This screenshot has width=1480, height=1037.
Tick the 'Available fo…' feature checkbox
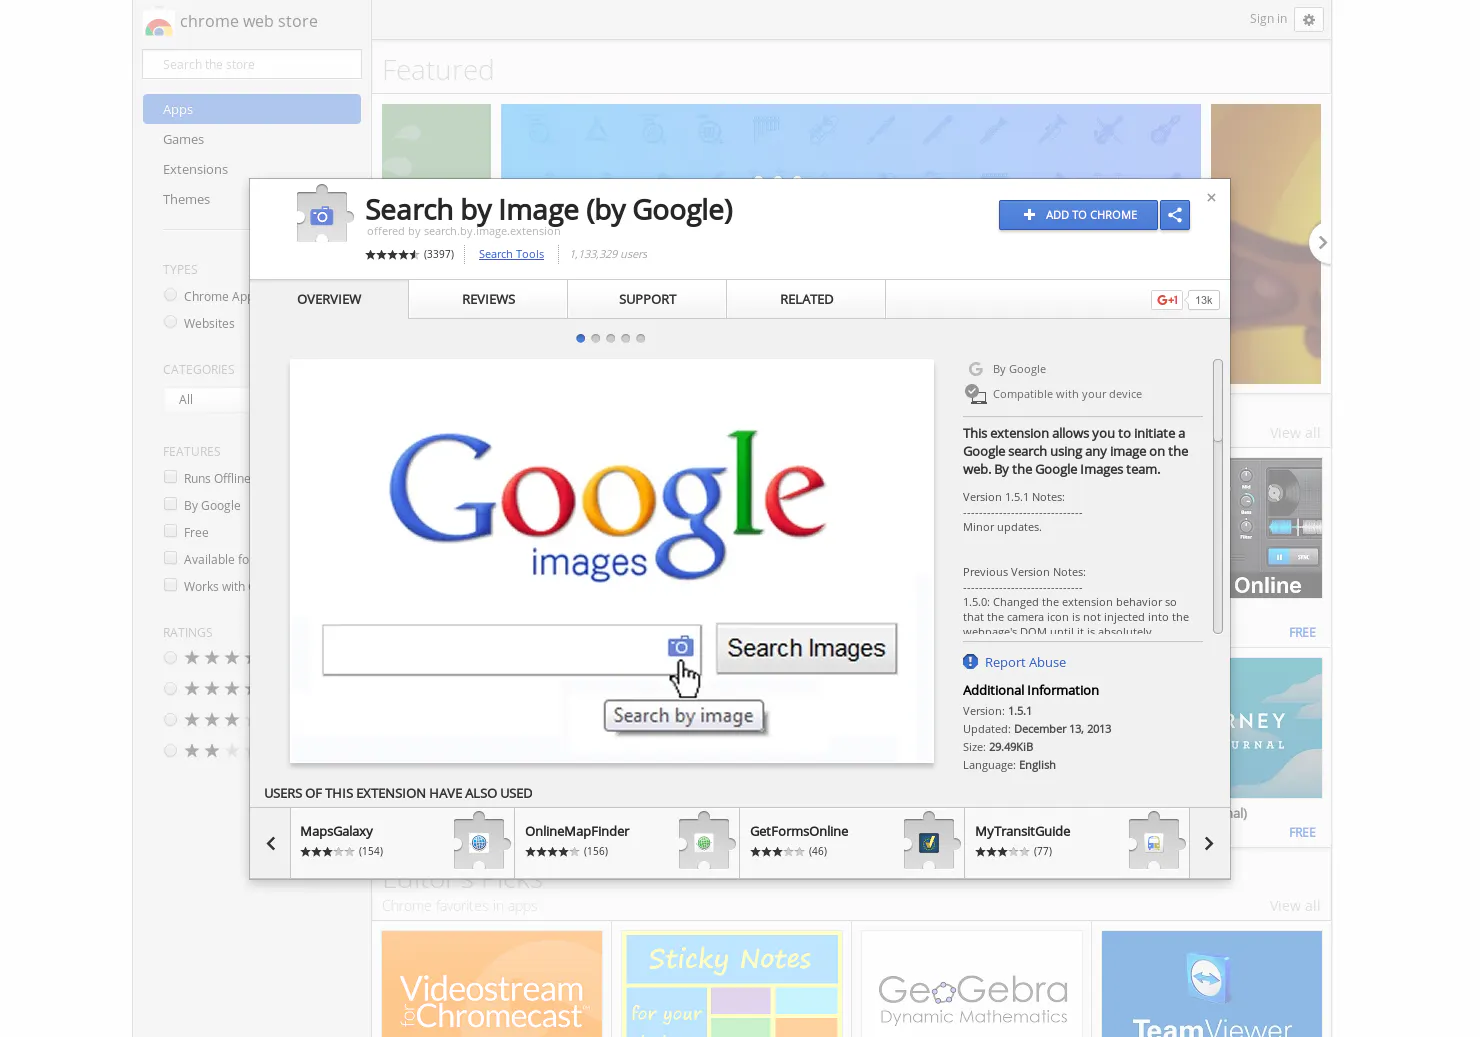pyautogui.click(x=170, y=558)
